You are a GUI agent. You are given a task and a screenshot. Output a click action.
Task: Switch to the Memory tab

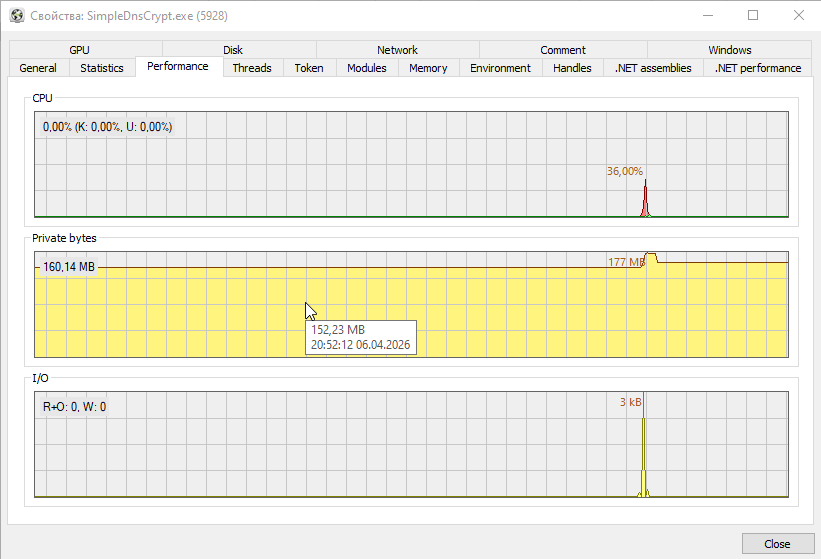[x=428, y=68]
